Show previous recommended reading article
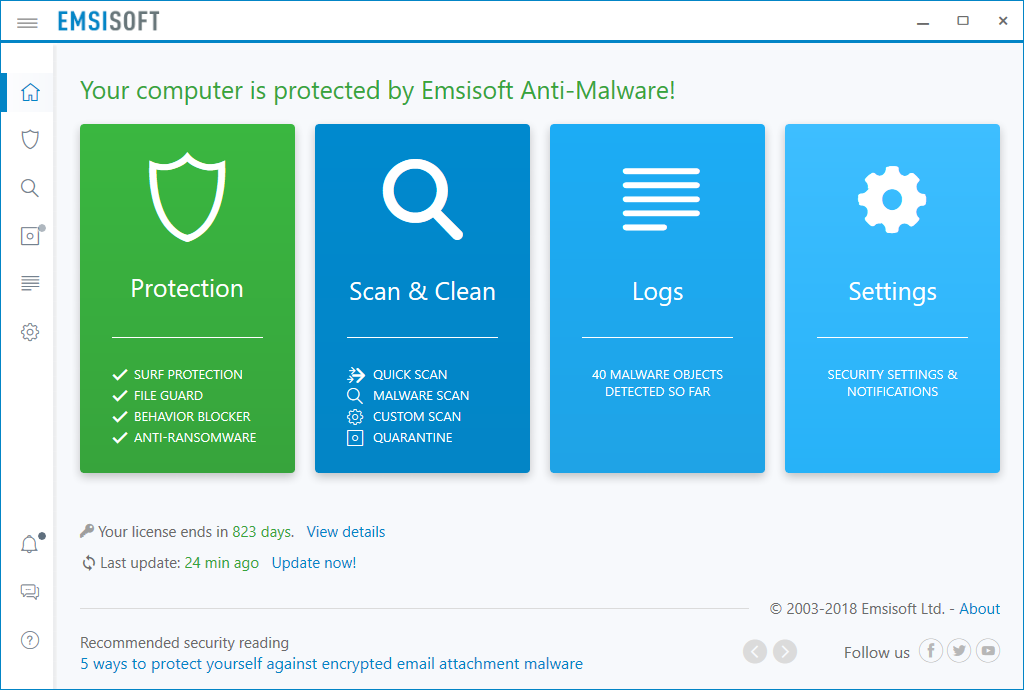 point(755,652)
